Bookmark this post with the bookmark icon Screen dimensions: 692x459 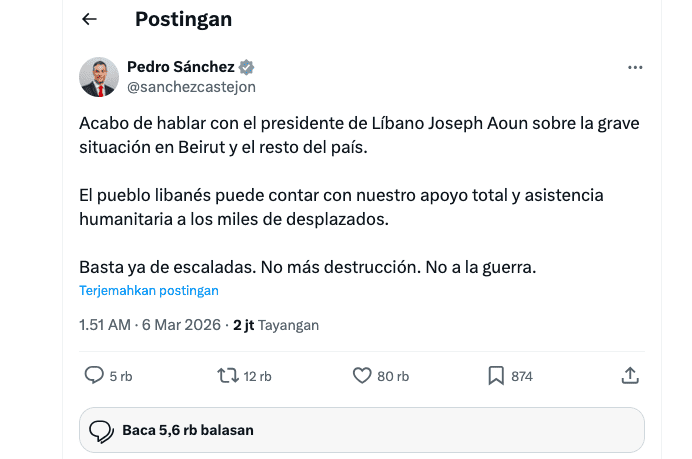(495, 376)
